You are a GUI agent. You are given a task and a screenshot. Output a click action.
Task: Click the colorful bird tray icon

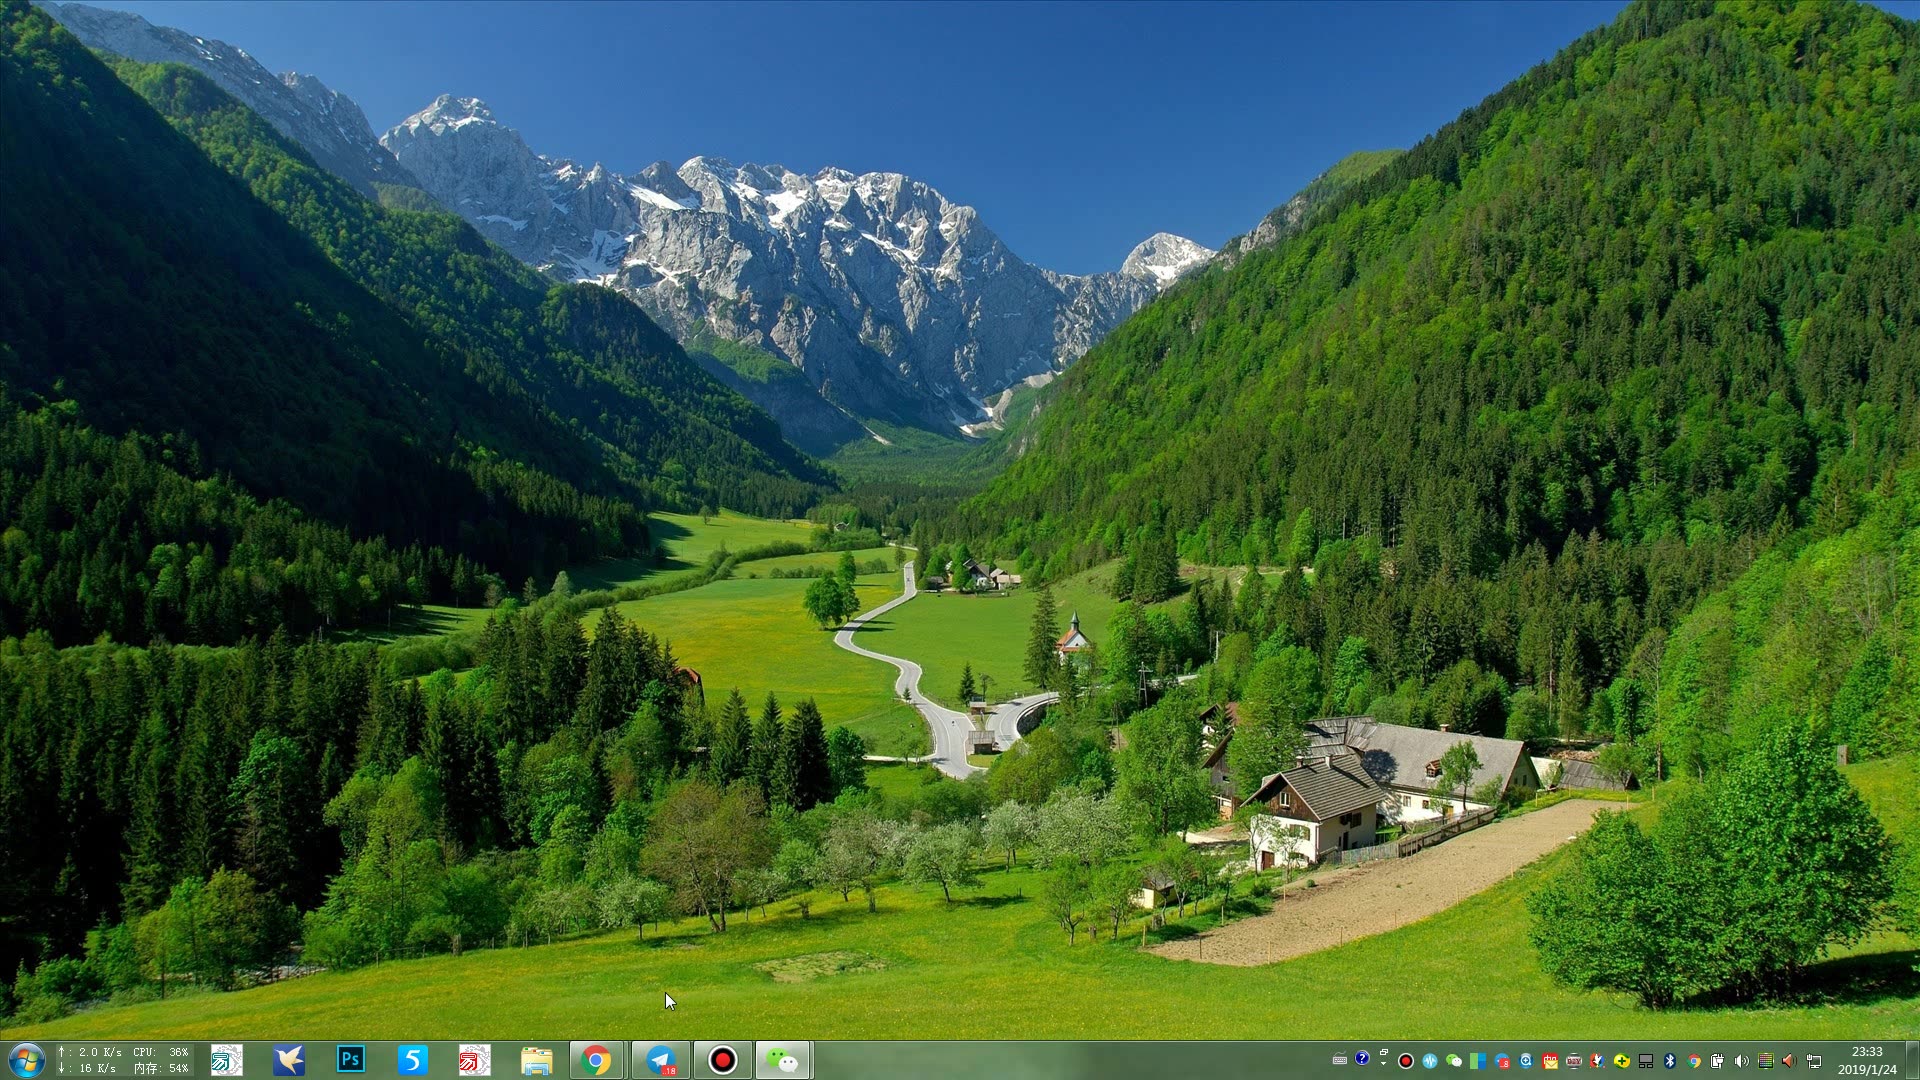pyautogui.click(x=1597, y=1061)
